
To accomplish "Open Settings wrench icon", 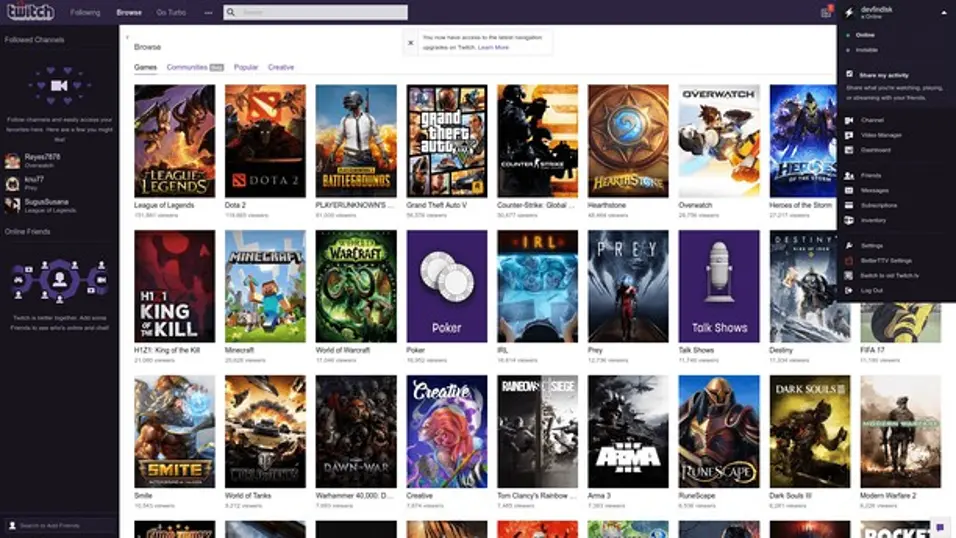I will click(849, 246).
